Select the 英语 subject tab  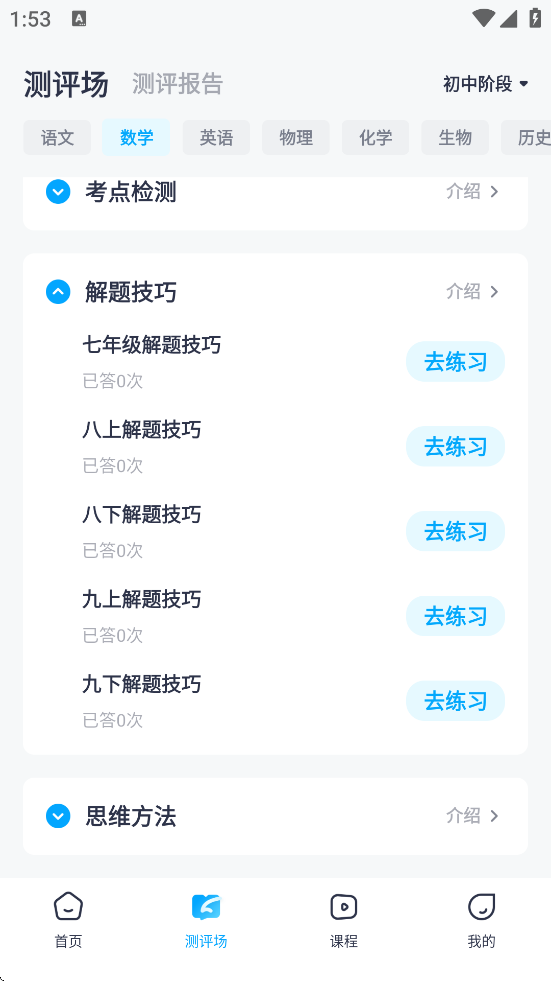click(x=216, y=138)
